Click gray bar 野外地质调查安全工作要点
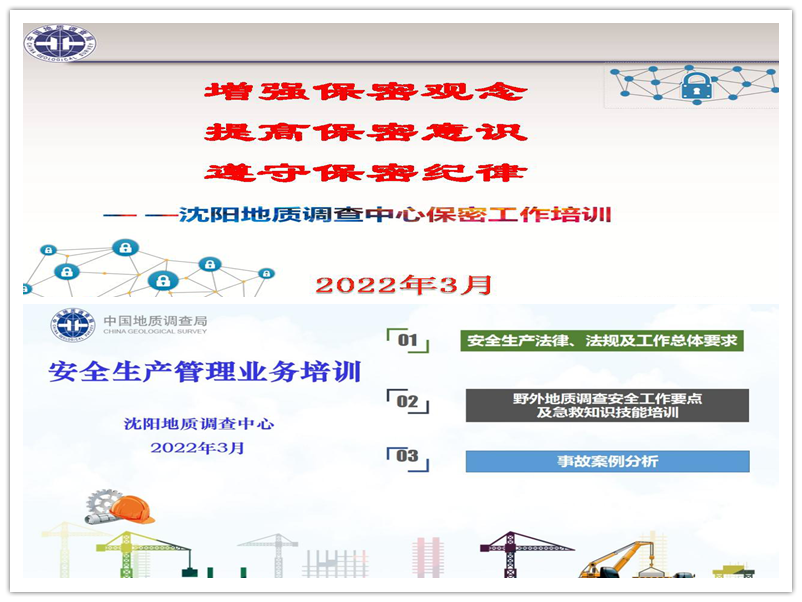The width and height of the screenshot is (802, 602). (607, 405)
